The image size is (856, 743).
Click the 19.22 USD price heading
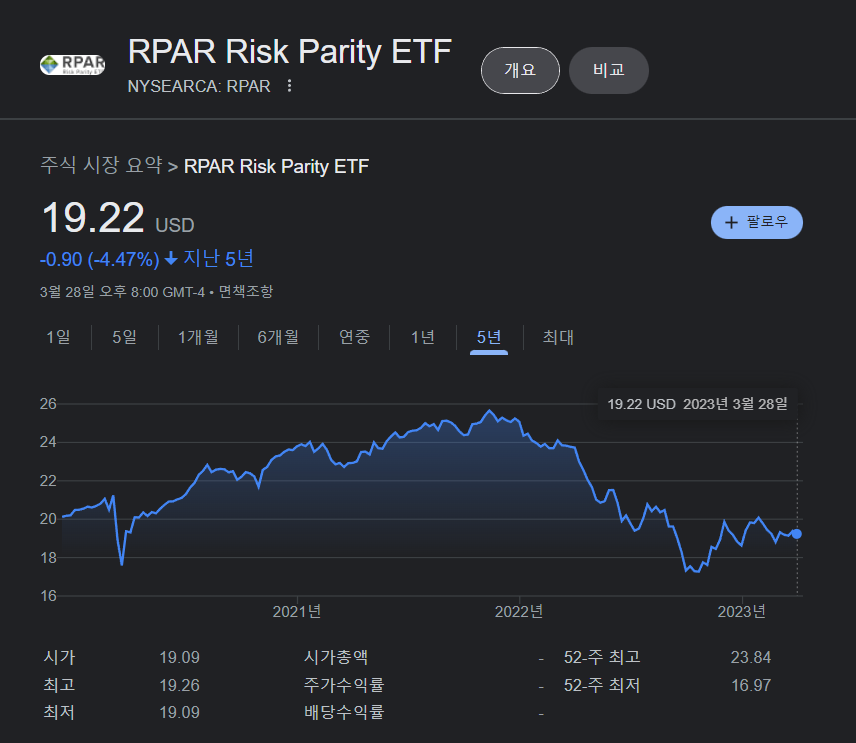point(118,218)
